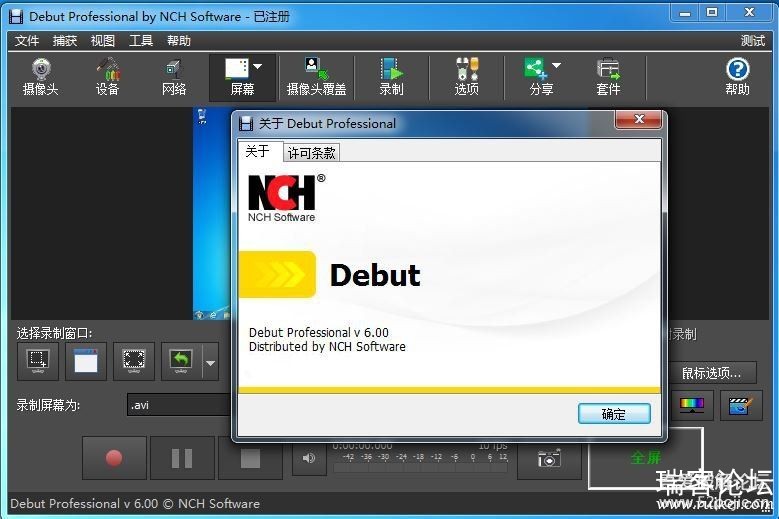Open the options (选项) toolbar icon
This screenshot has height=519, width=779.
pos(467,77)
